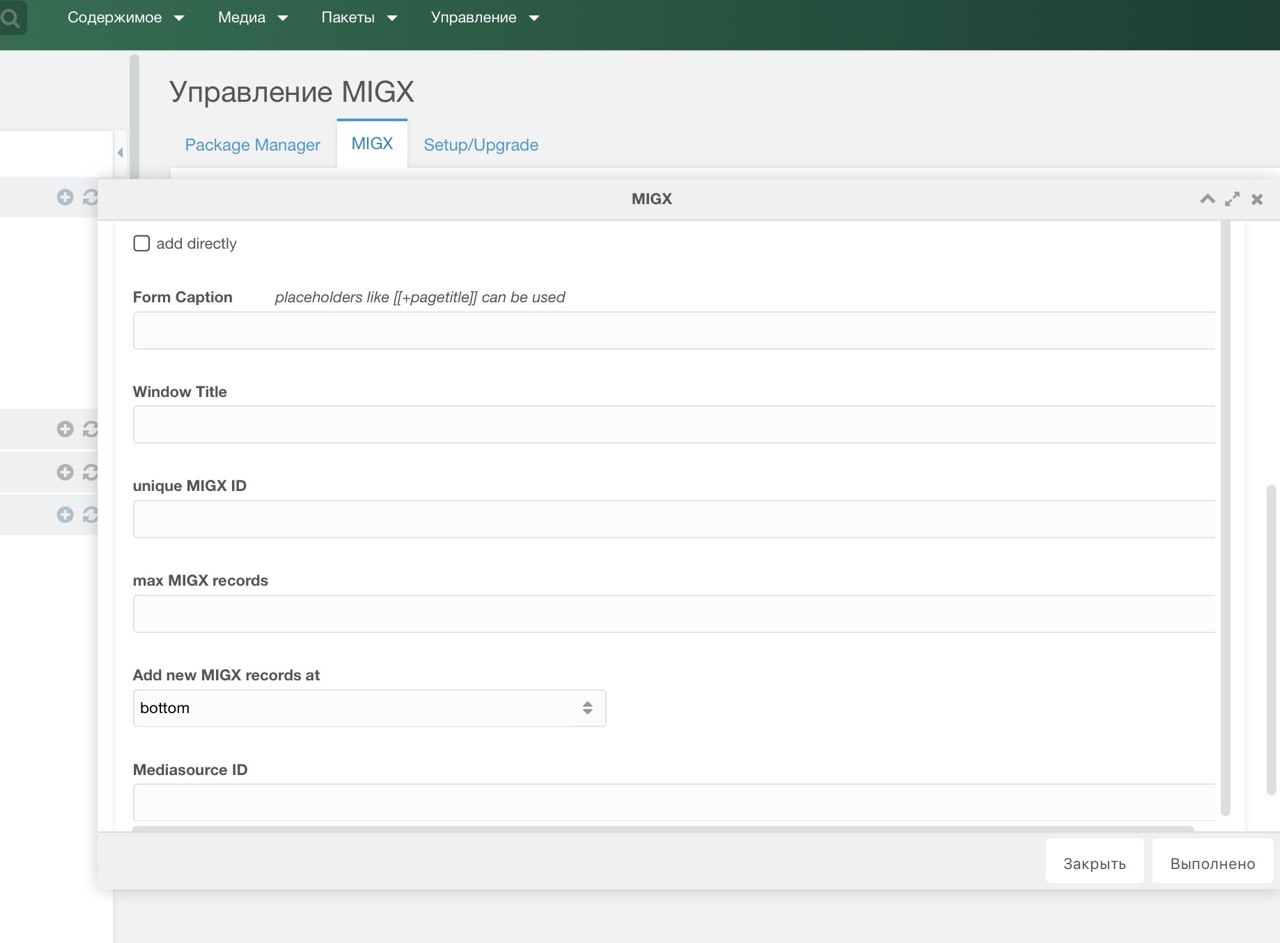Enable the add directly checkbox
Screen dimensions: 1280x943
coord(142,243)
